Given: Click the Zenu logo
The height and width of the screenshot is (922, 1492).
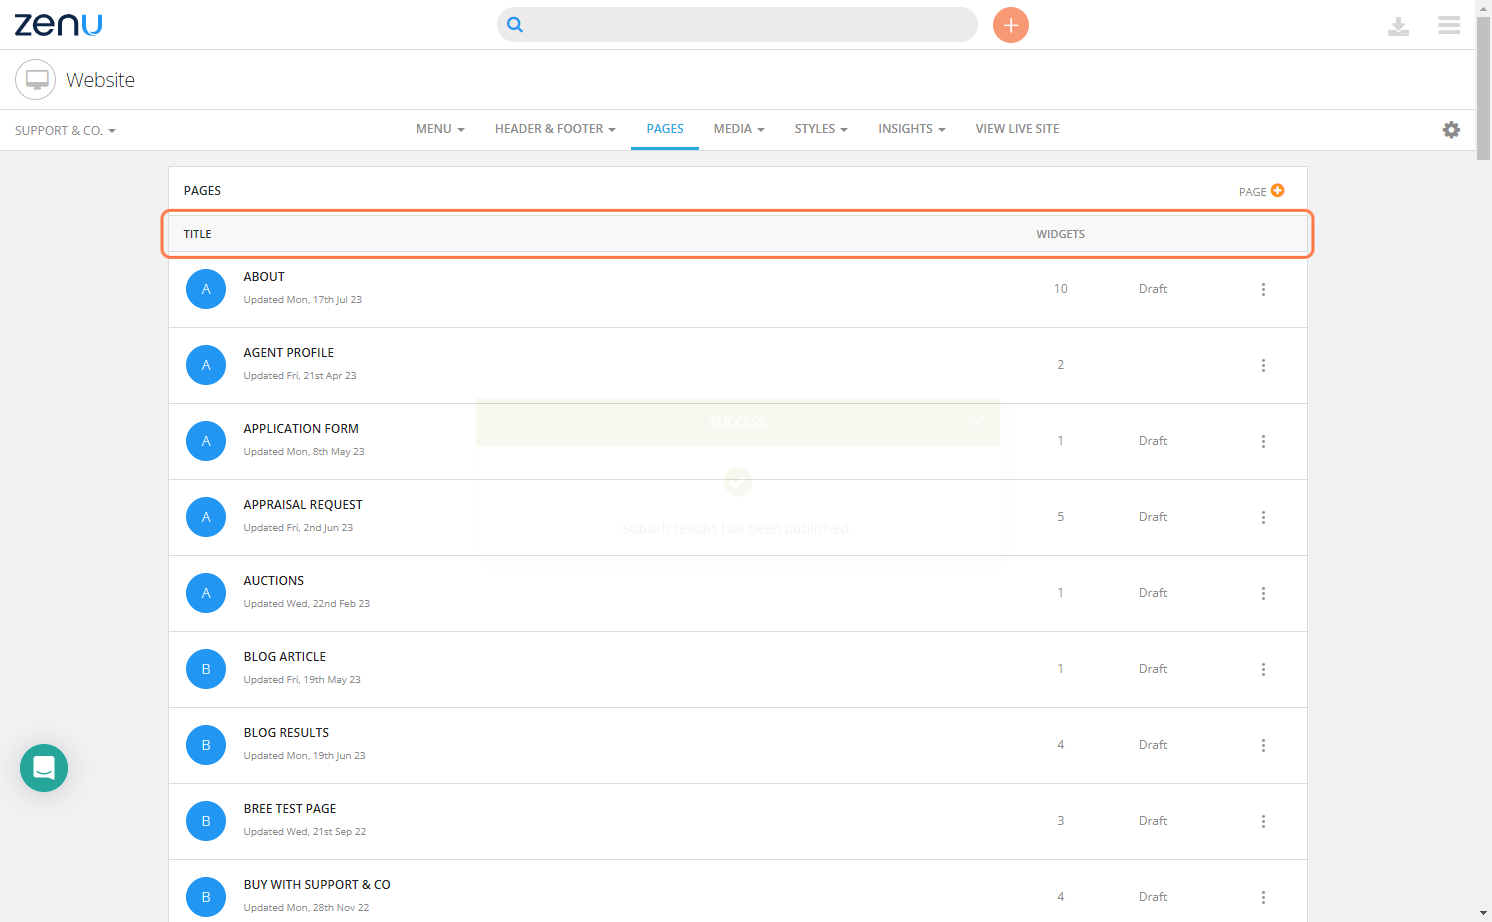Looking at the screenshot, I should pyautogui.click(x=58, y=24).
